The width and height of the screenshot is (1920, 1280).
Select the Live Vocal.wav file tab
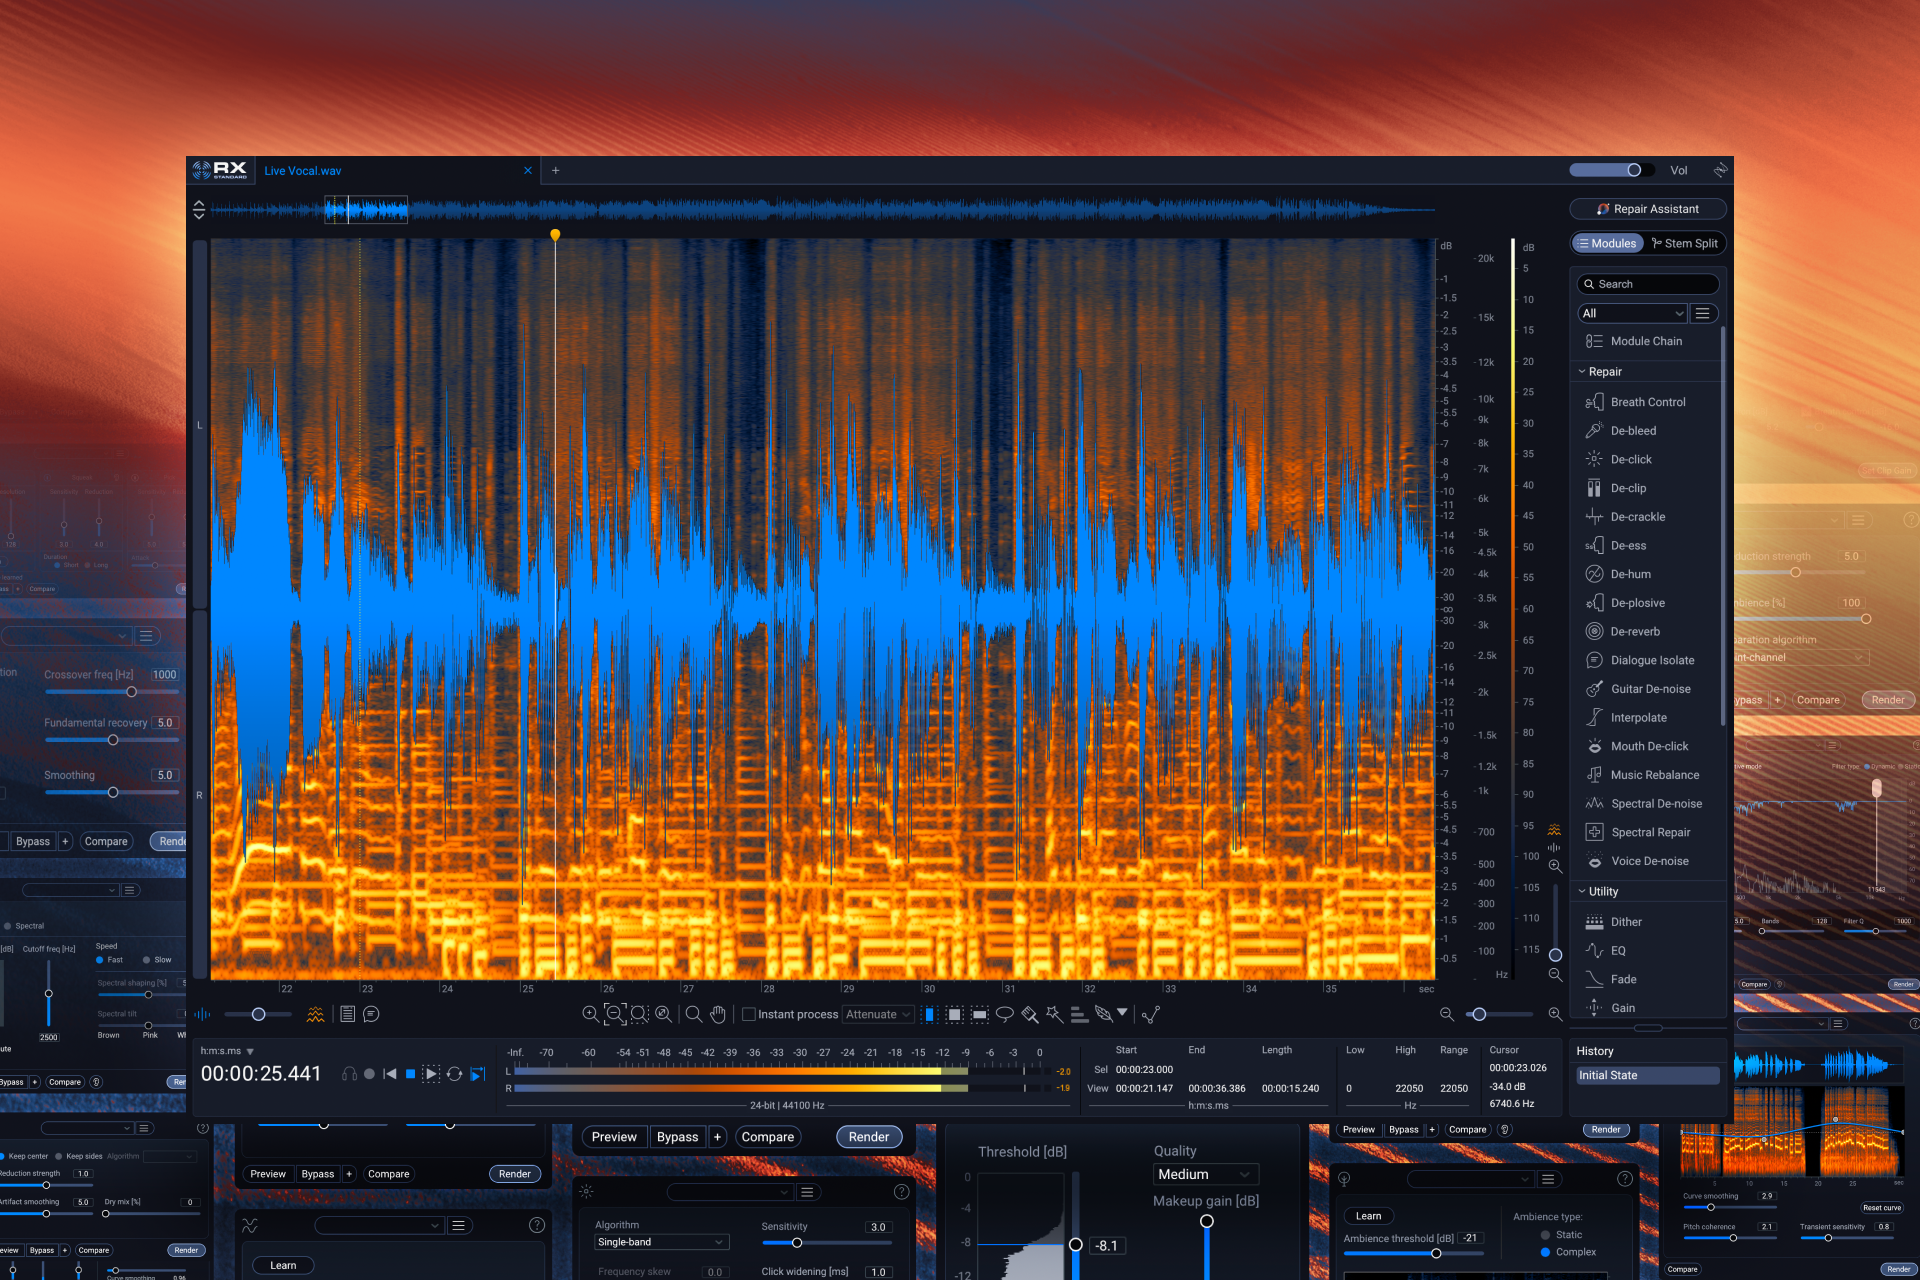coord(303,171)
